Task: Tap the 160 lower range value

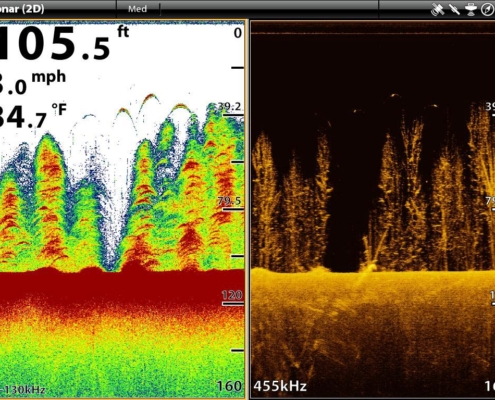Action: tap(229, 386)
